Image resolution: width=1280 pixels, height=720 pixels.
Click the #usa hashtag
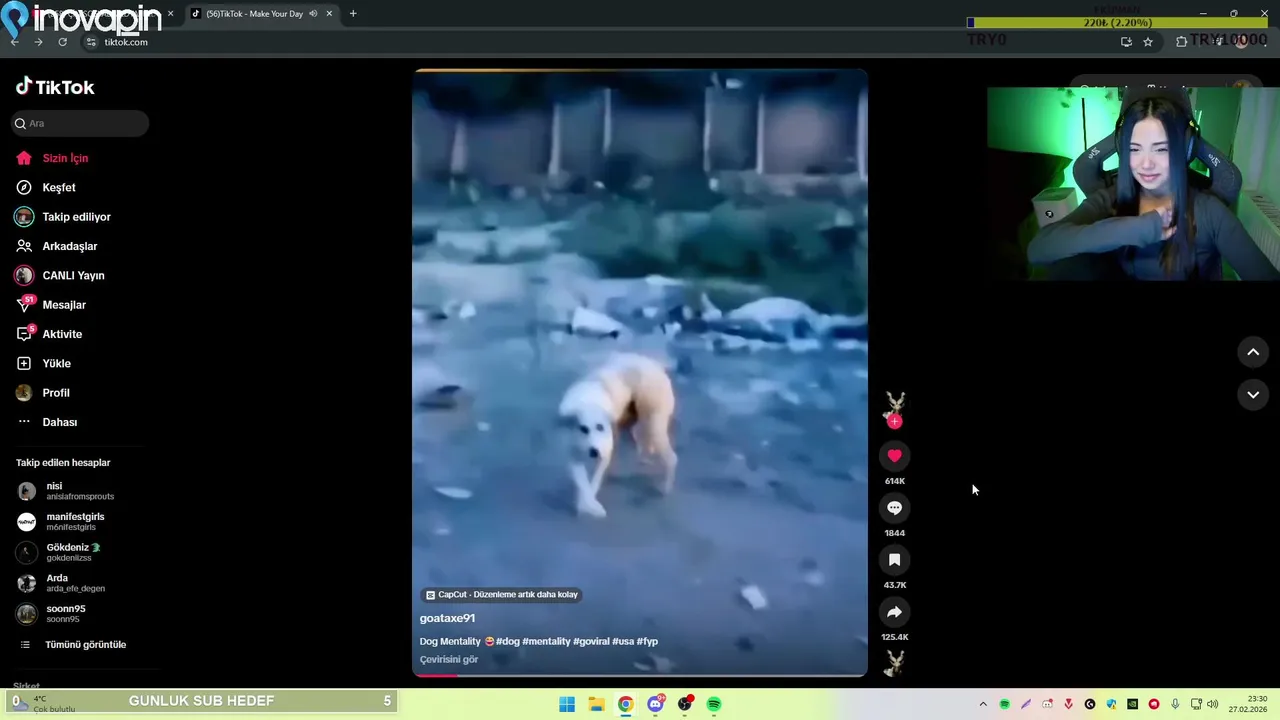click(x=623, y=642)
